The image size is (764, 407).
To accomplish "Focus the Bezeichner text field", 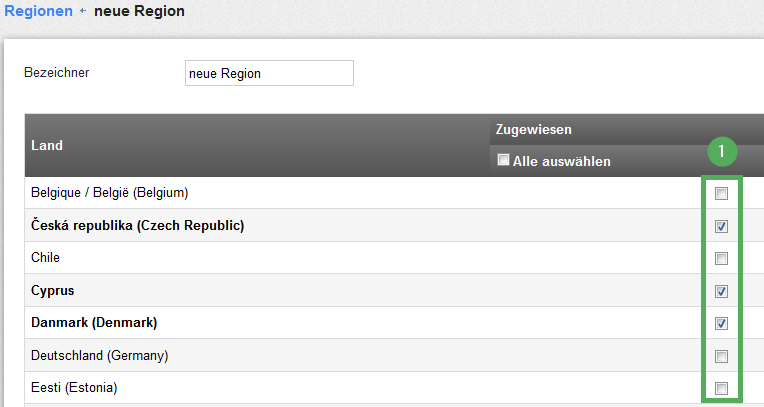I will pyautogui.click(x=269, y=73).
